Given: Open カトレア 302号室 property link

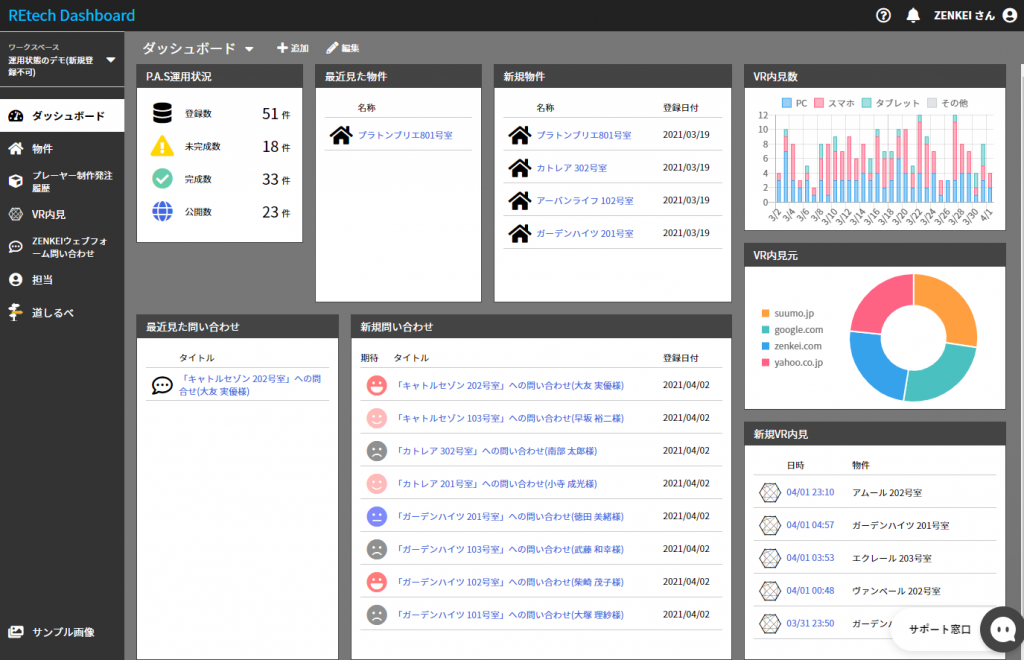Looking at the screenshot, I should click(571, 168).
